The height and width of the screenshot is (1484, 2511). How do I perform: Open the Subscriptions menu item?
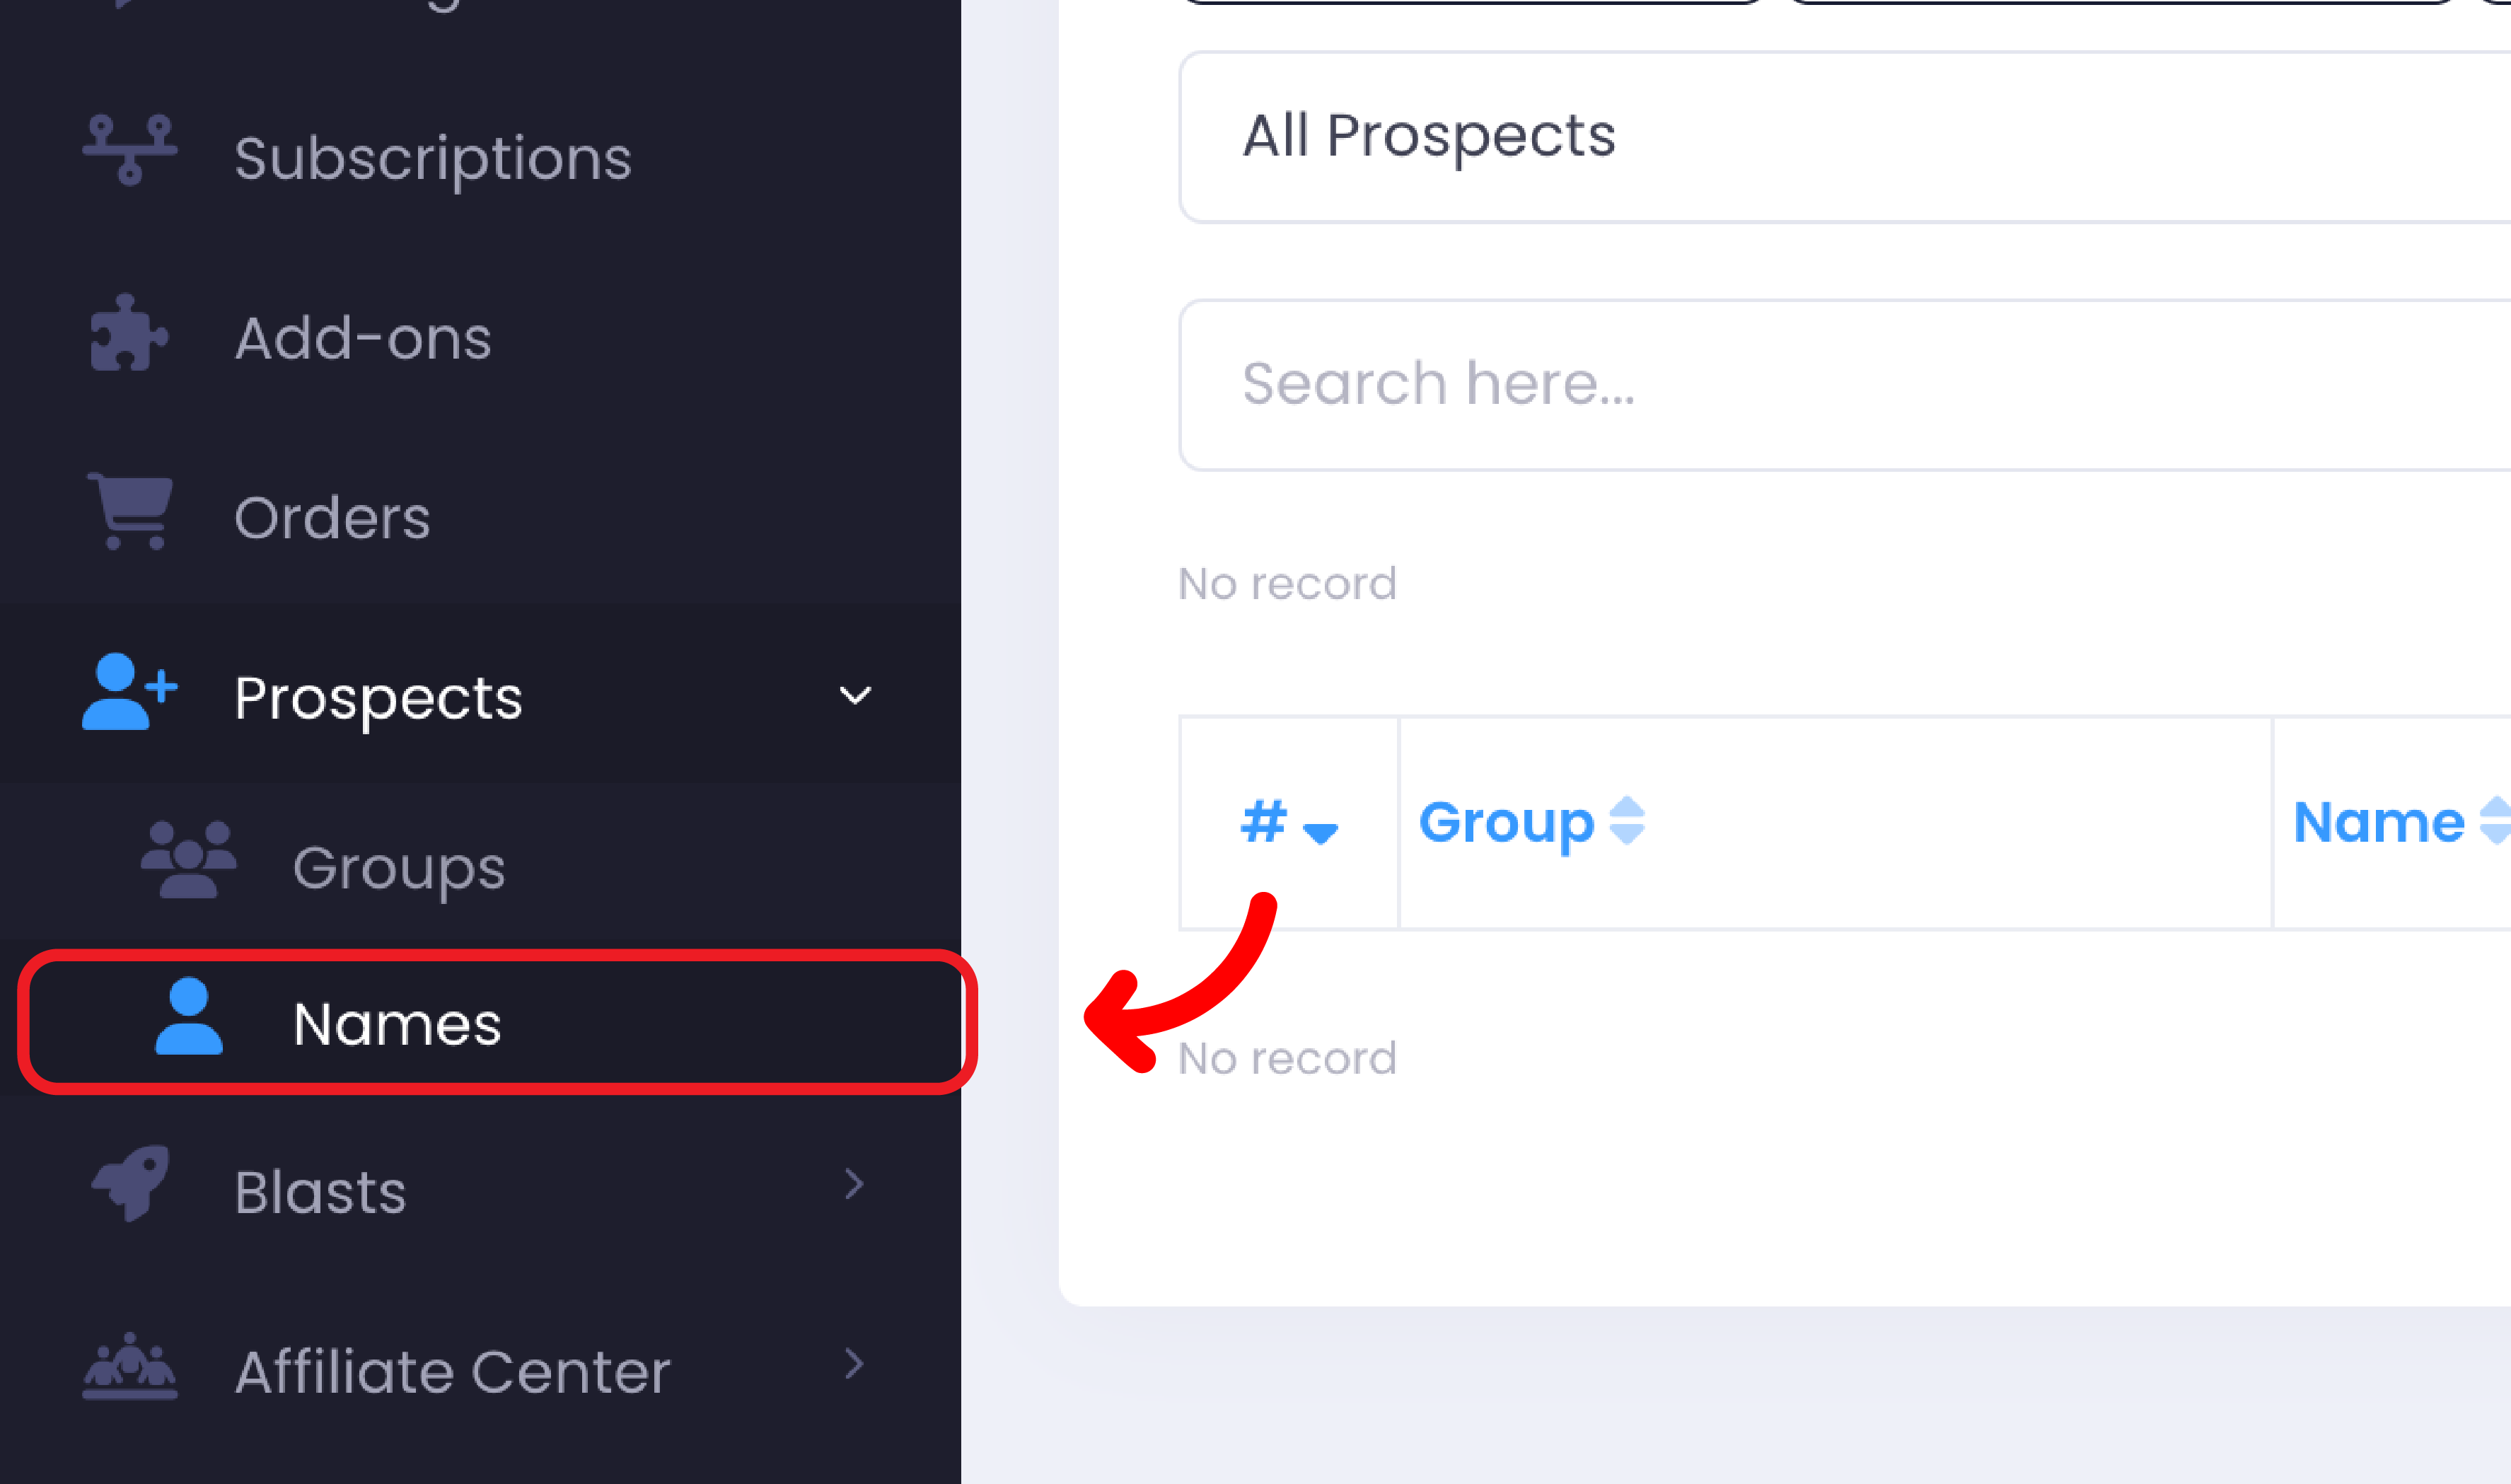[432, 158]
